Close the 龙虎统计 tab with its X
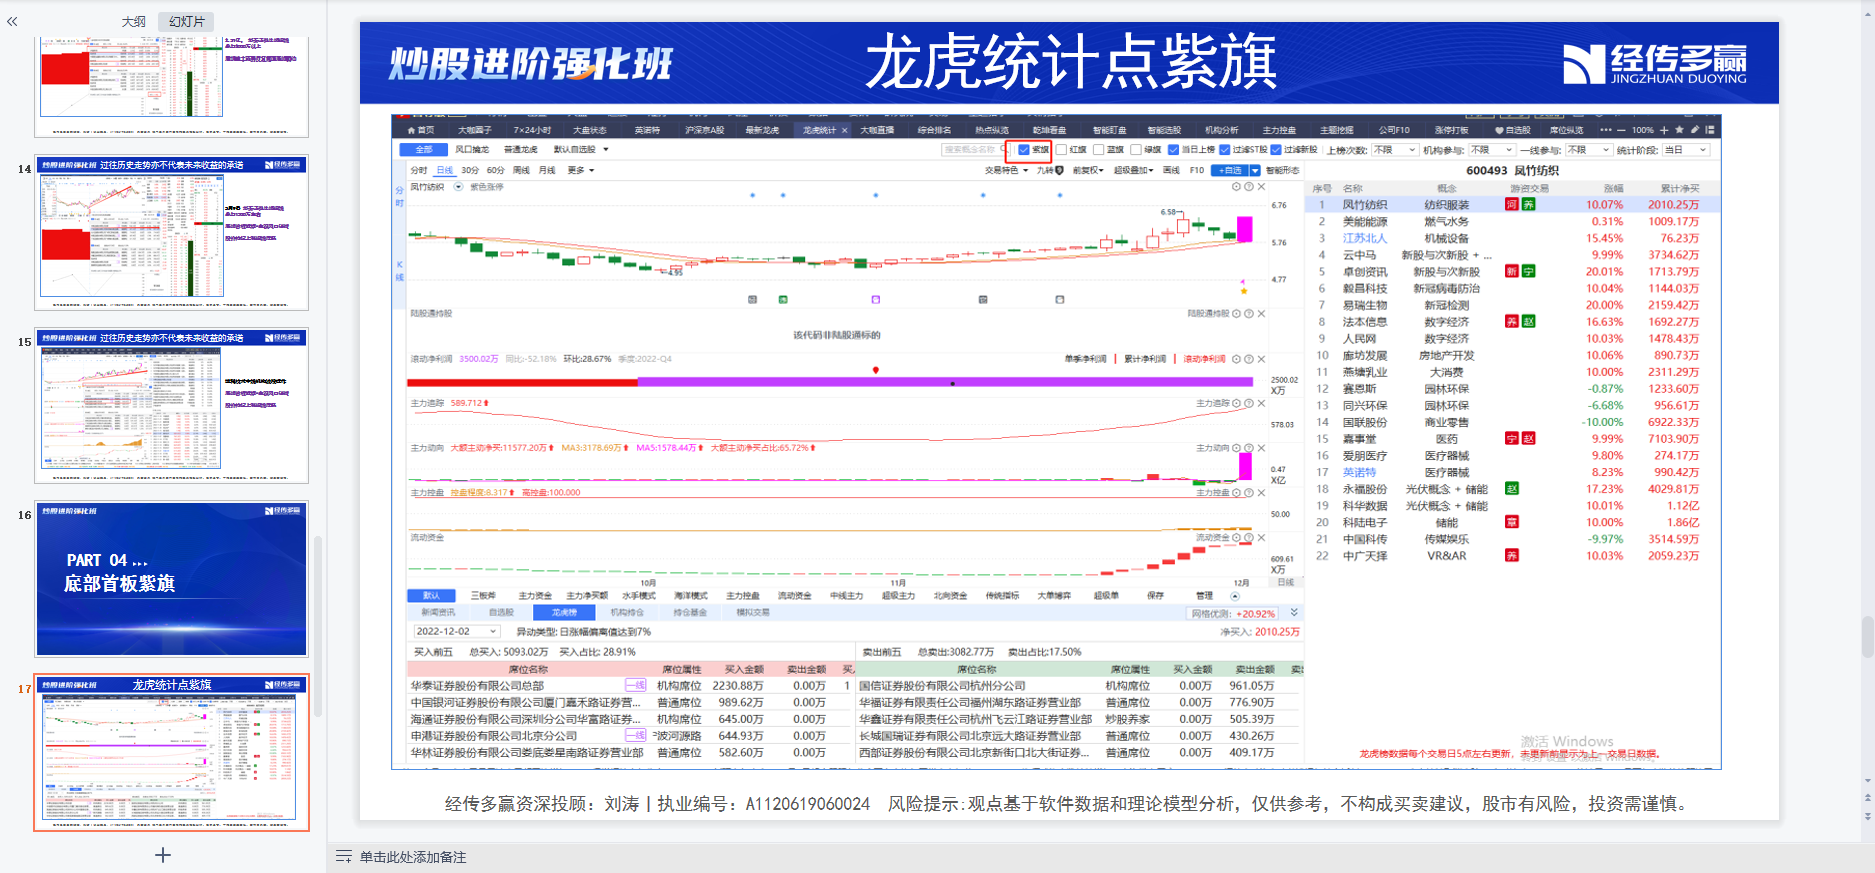The image size is (1875, 873). coord(844,130)
